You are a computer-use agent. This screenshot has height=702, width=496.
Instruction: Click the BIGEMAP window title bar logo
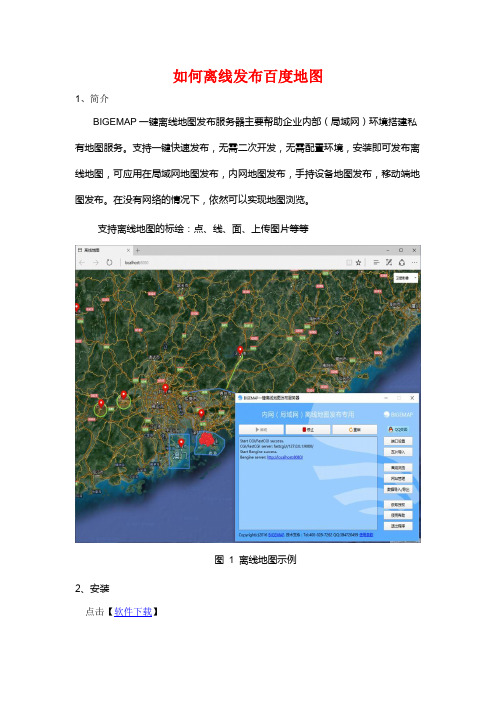[x=240, y=398]
